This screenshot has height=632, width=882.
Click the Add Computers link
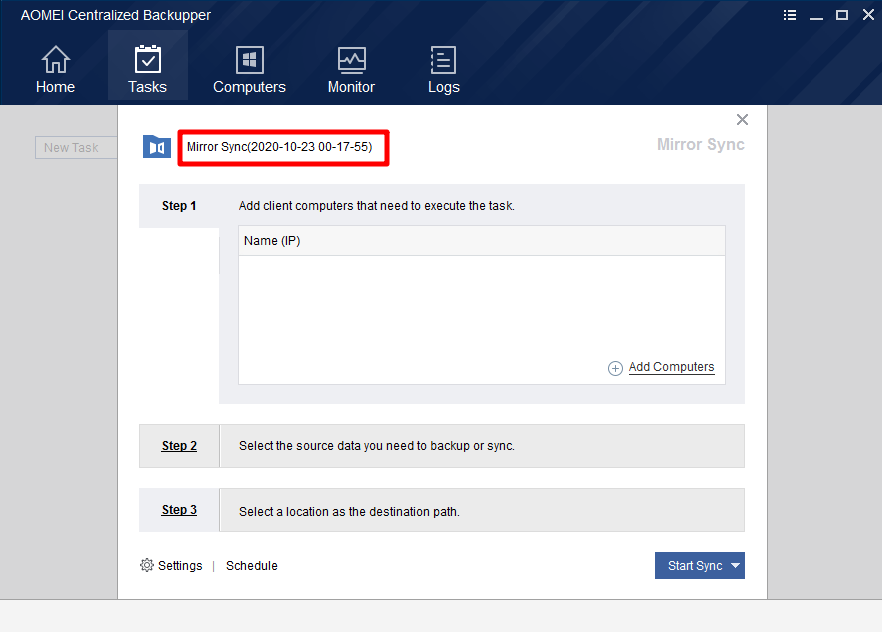(x=671, y=367)
